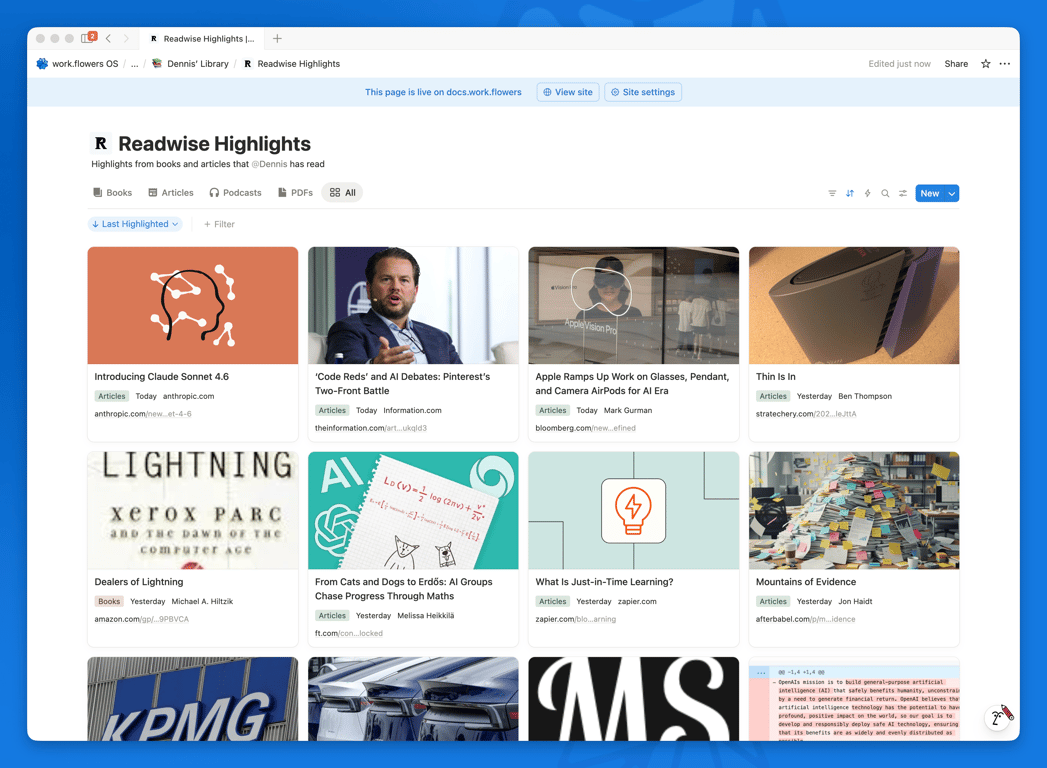The height and width of the screenshot is (768, 1047).
Task: Open the filter icon in database toolbar
Action: [832, 194]
